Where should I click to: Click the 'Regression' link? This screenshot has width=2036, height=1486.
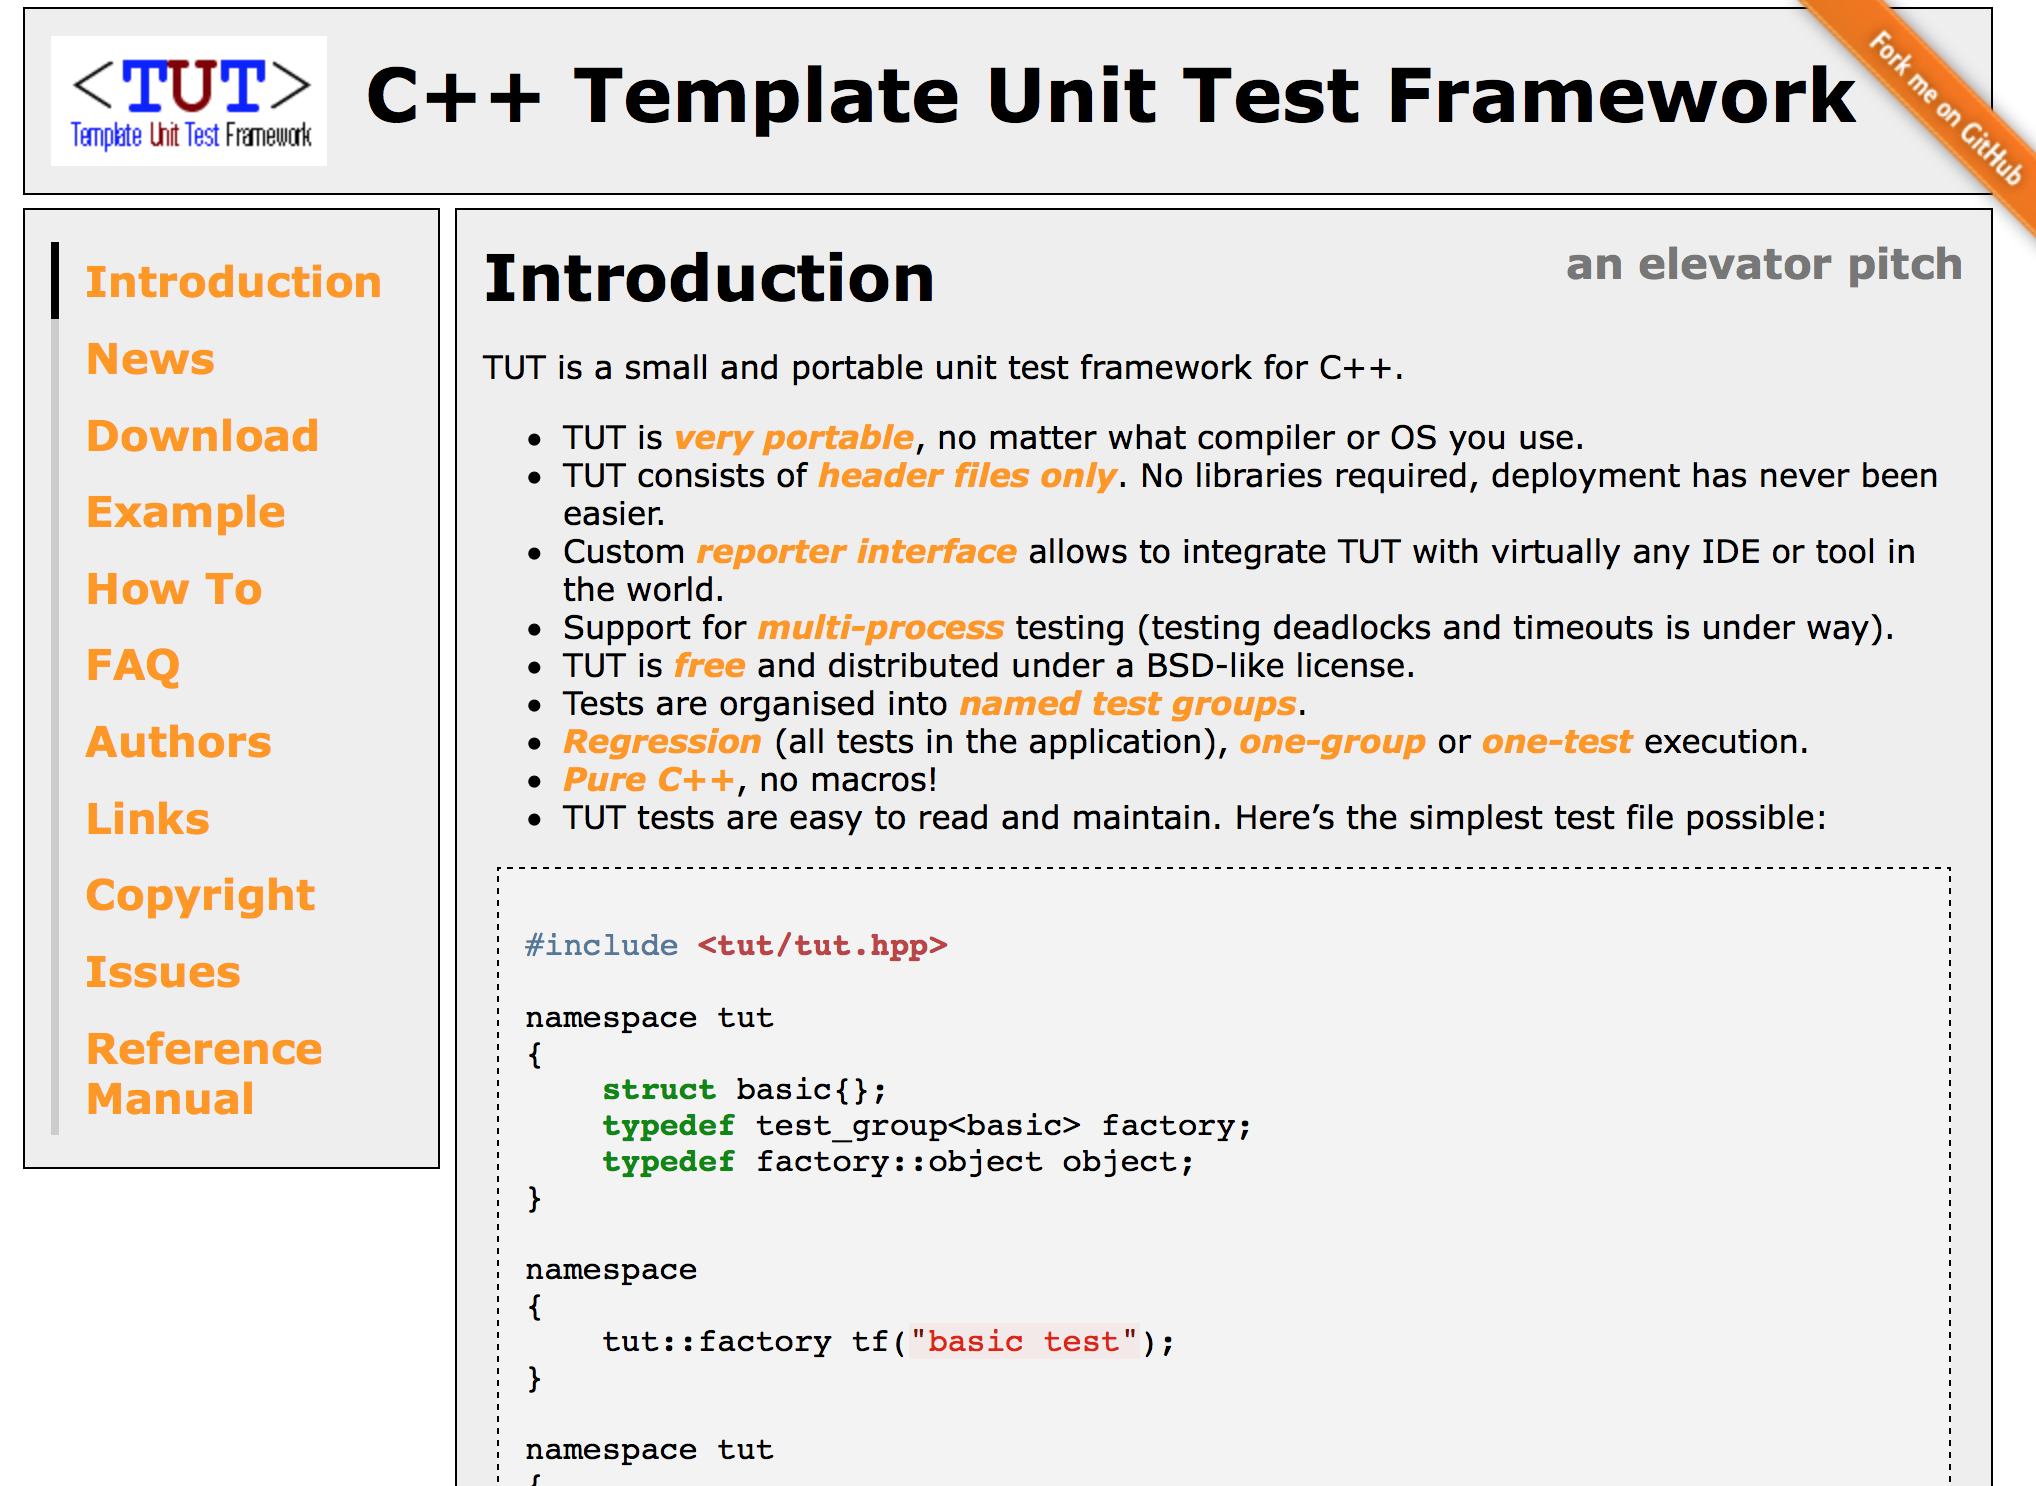point(662,741)
